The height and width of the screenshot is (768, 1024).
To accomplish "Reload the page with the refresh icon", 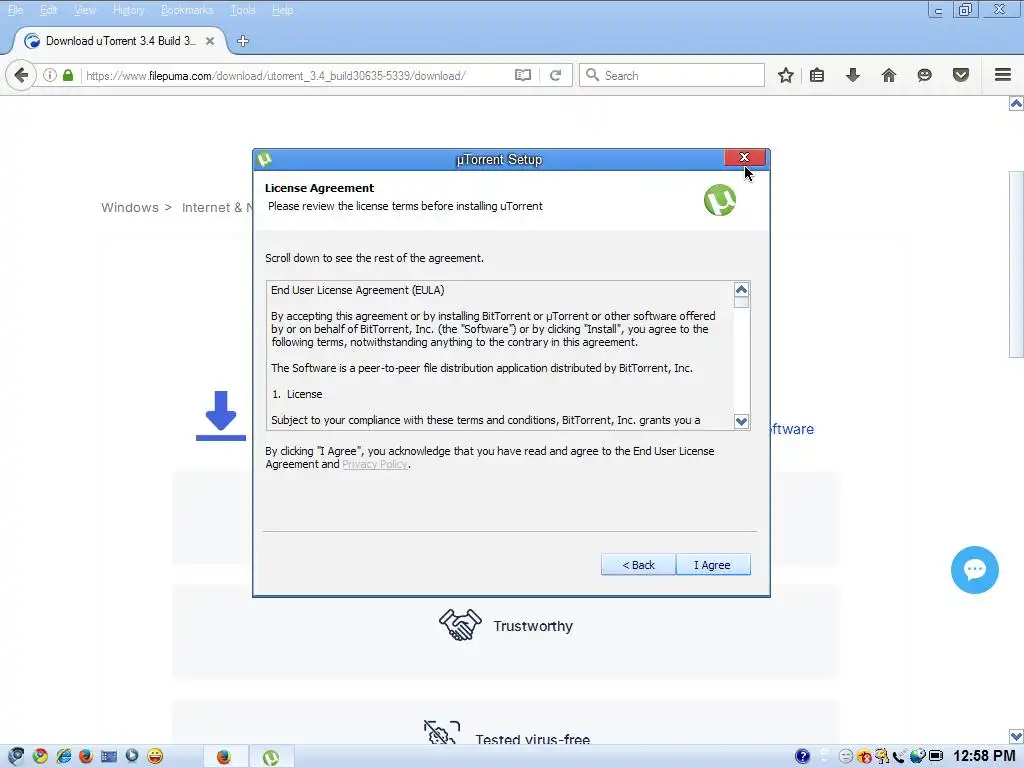I will pos(555,75).
